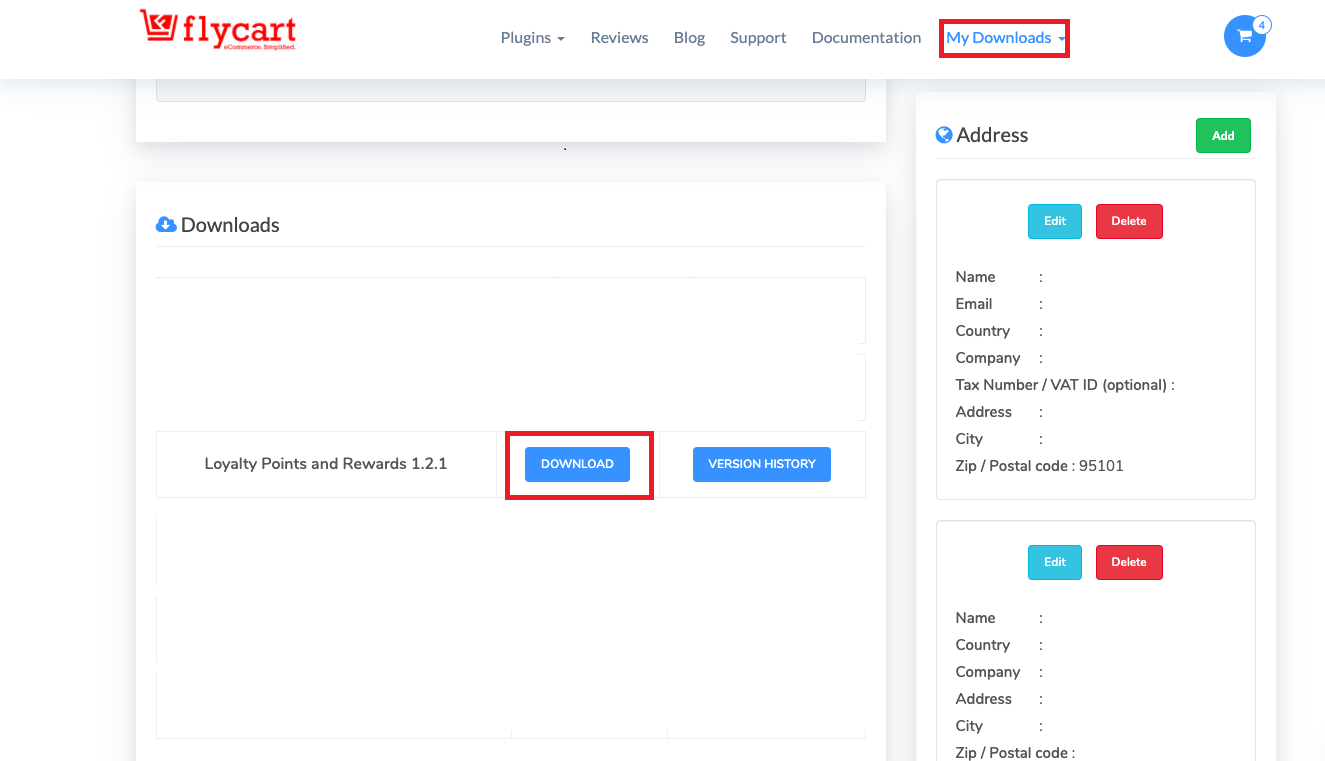The width and height of the screenshot is (1325, 761).
Task: Open the Blog page
Action: point(689,38)
